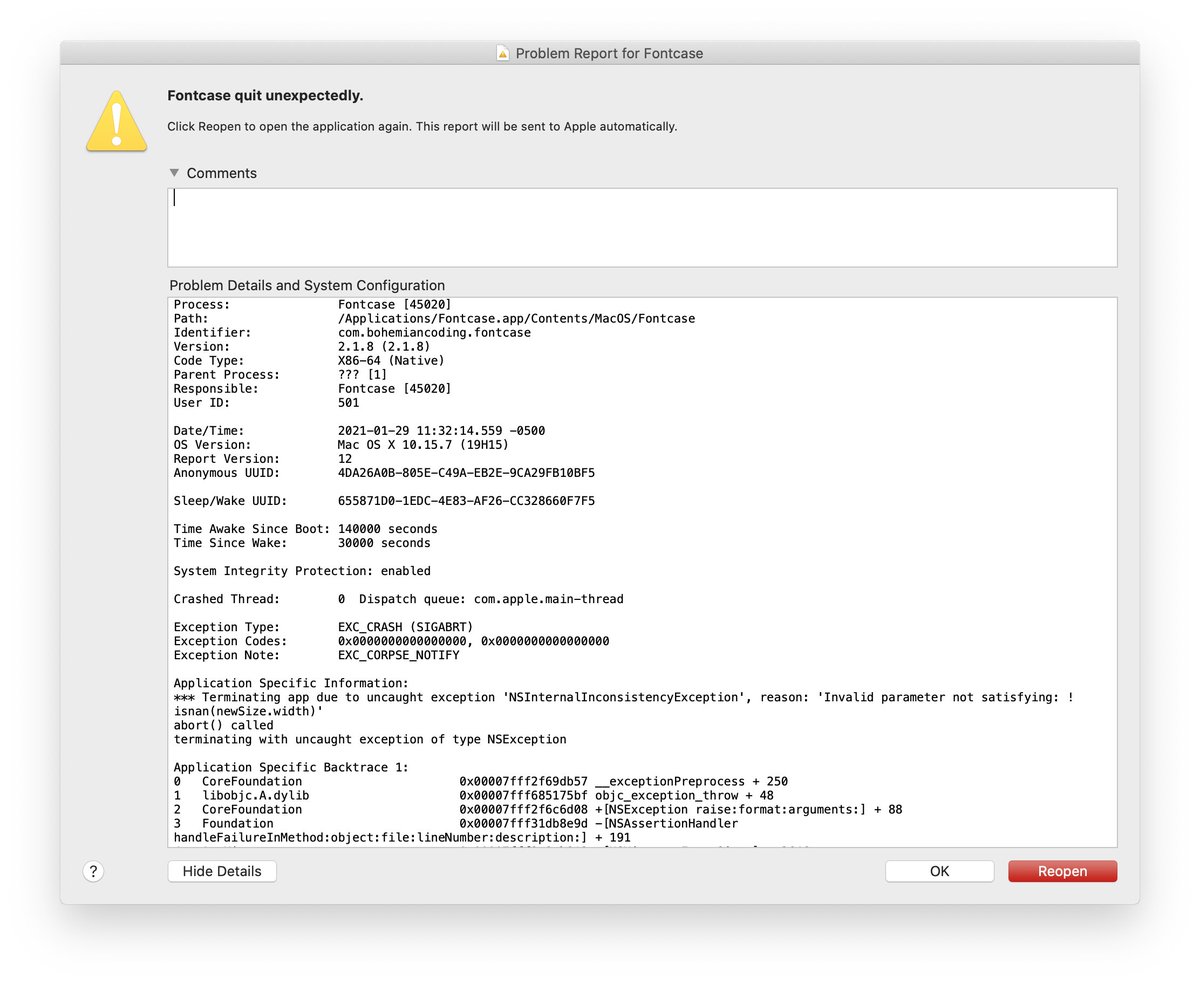The width and height of the screenshot is (1200, 984).
Task: Open help with the question mark button
Action: (93, 871)
